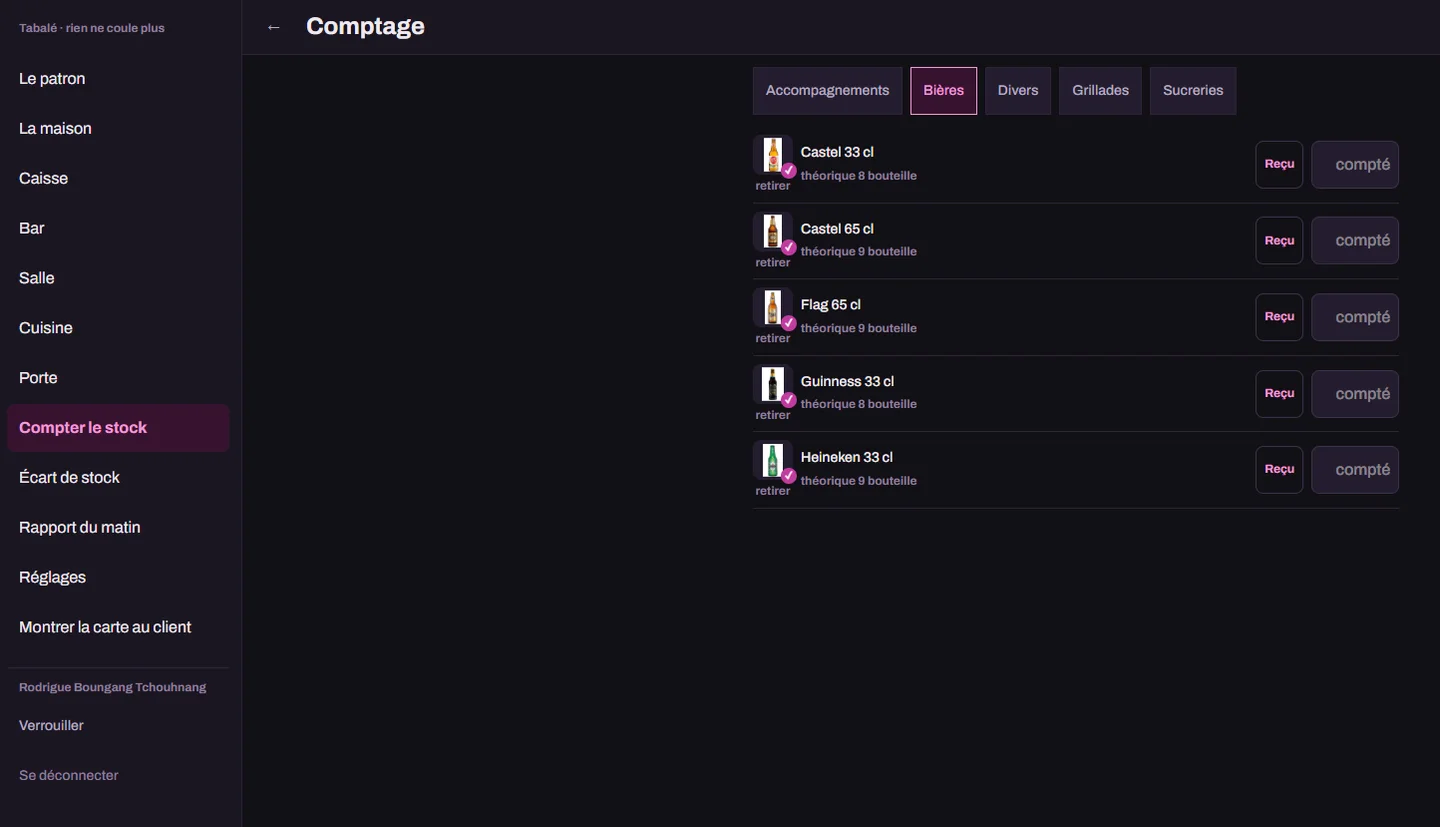Click Se déconnecter to log out
Image resolution: width=1440 pixels, height=827 pixels.
pos(118,776)
